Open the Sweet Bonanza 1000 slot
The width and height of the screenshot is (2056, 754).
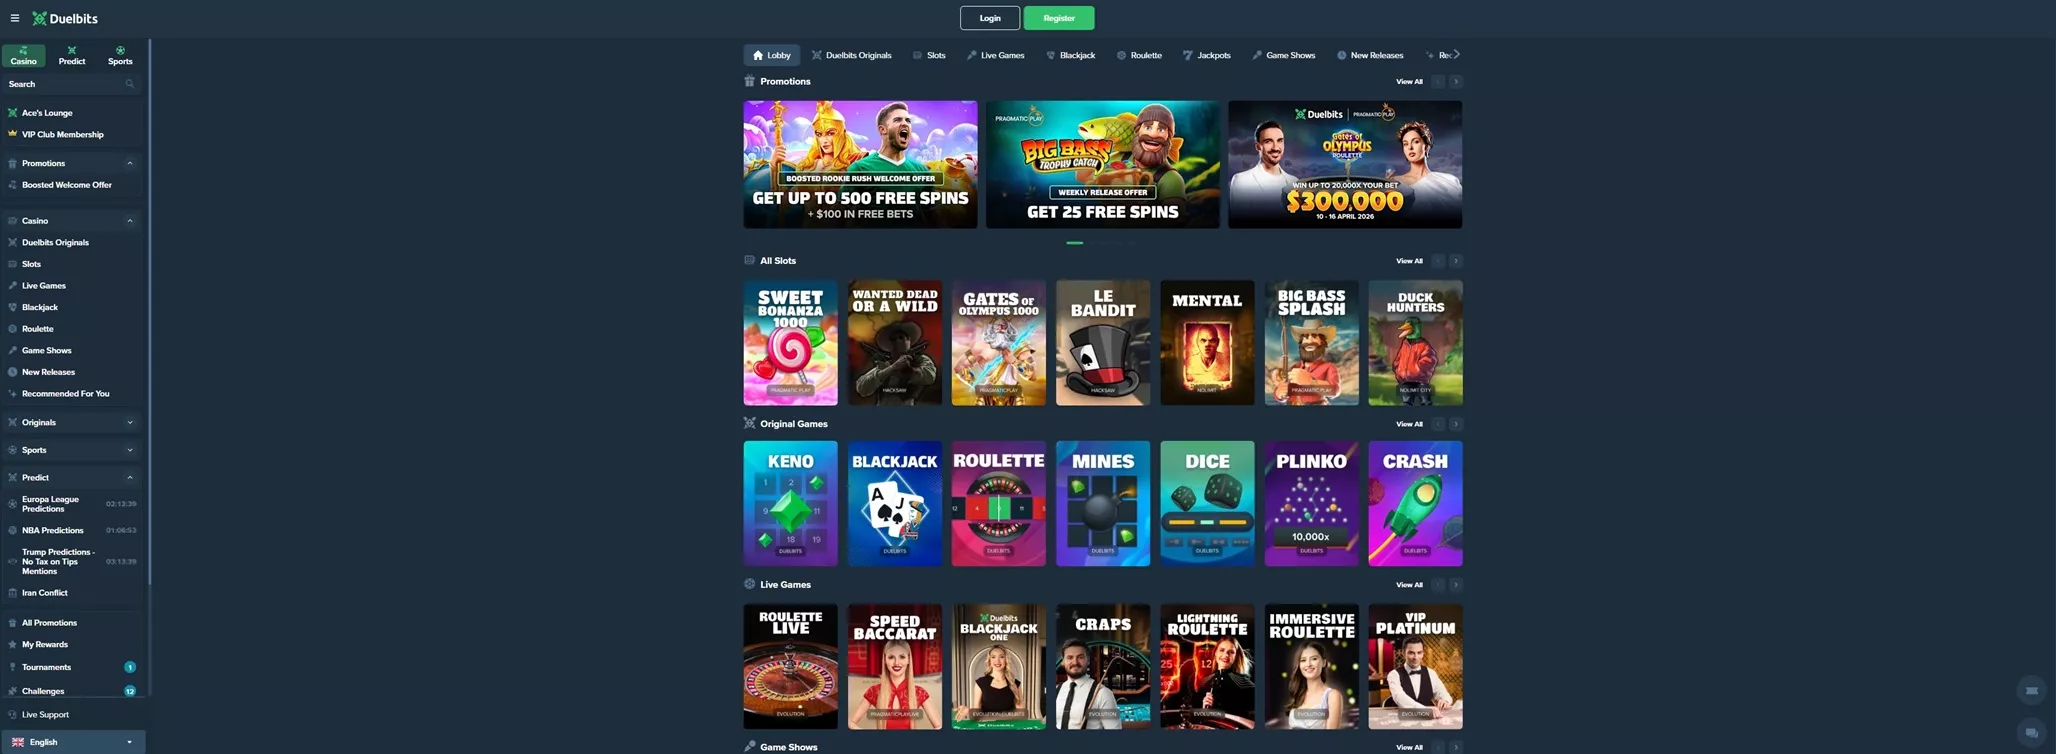coord(790,342)
